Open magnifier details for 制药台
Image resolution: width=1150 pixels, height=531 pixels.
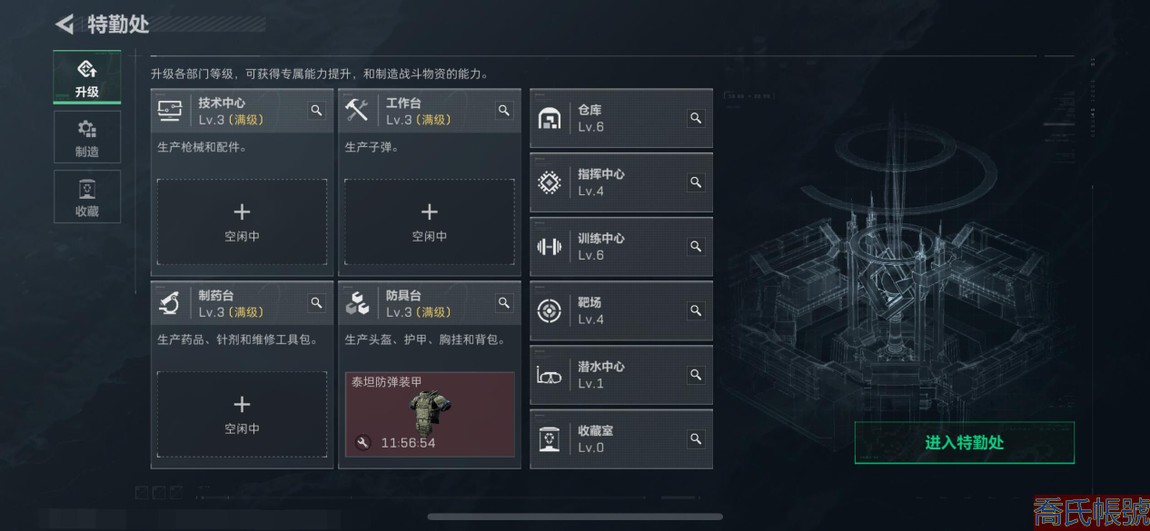pos(316,303)
